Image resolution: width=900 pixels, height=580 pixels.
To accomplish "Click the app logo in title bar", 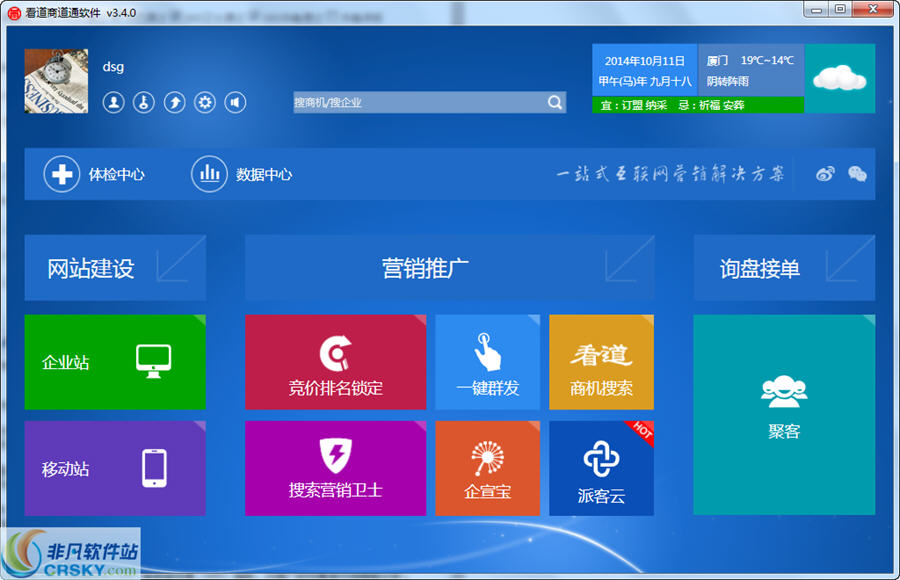I will click(x=14, y=13).
